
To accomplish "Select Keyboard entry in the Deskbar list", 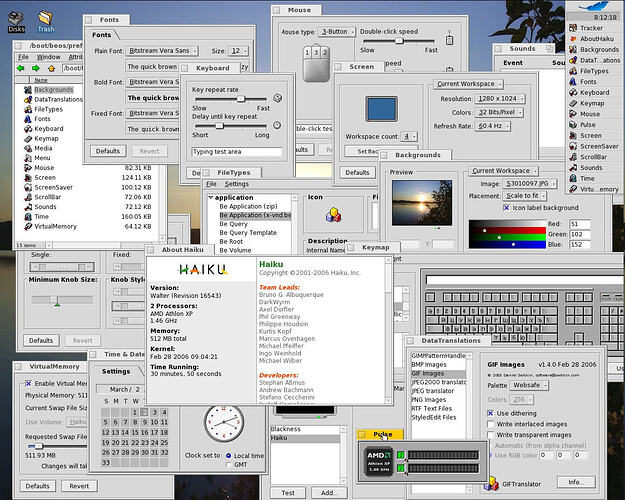I will (592, 93).
